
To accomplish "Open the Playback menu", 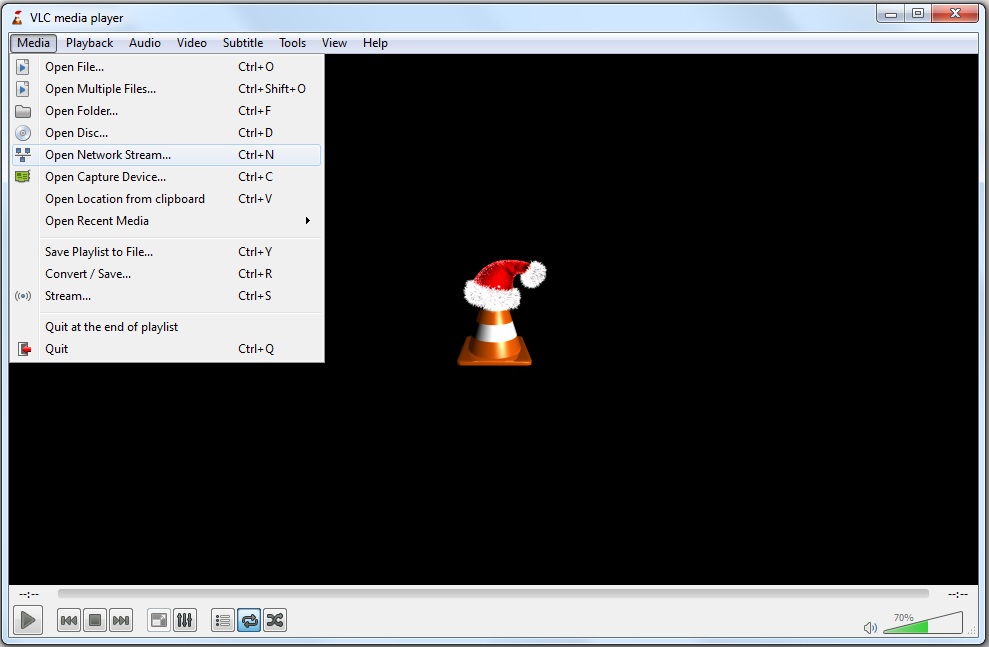I will point(90,43).
